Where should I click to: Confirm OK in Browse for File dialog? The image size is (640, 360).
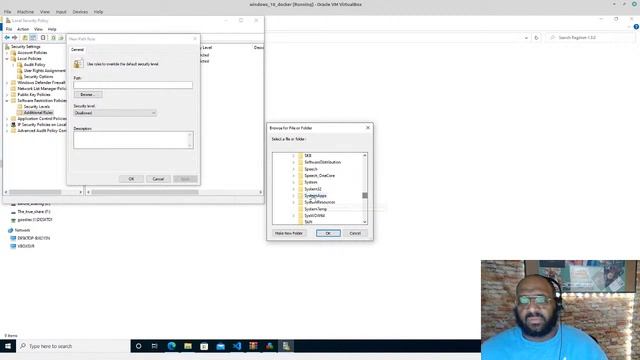tap(328, 233)
